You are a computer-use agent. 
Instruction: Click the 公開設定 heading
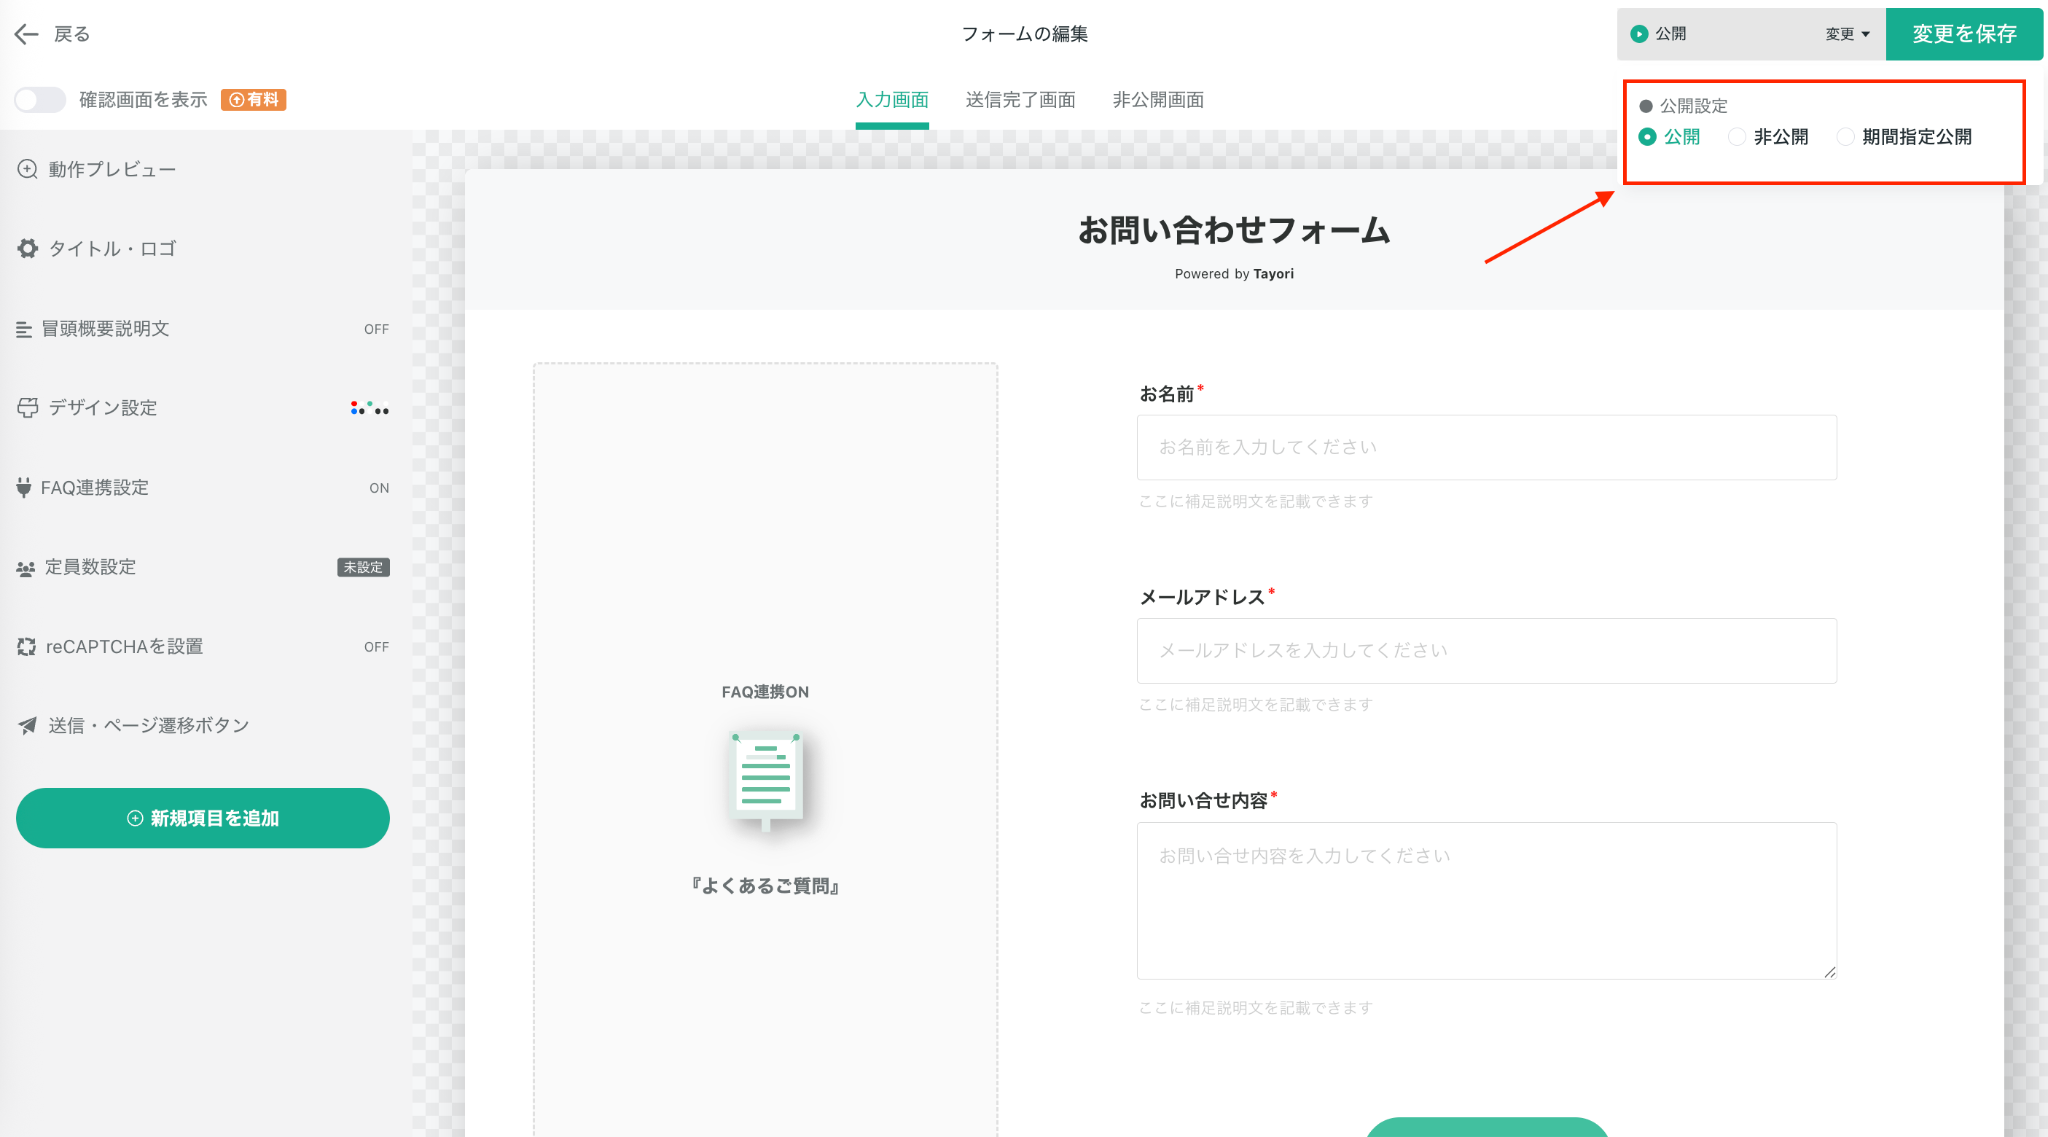coord(1694,106)
